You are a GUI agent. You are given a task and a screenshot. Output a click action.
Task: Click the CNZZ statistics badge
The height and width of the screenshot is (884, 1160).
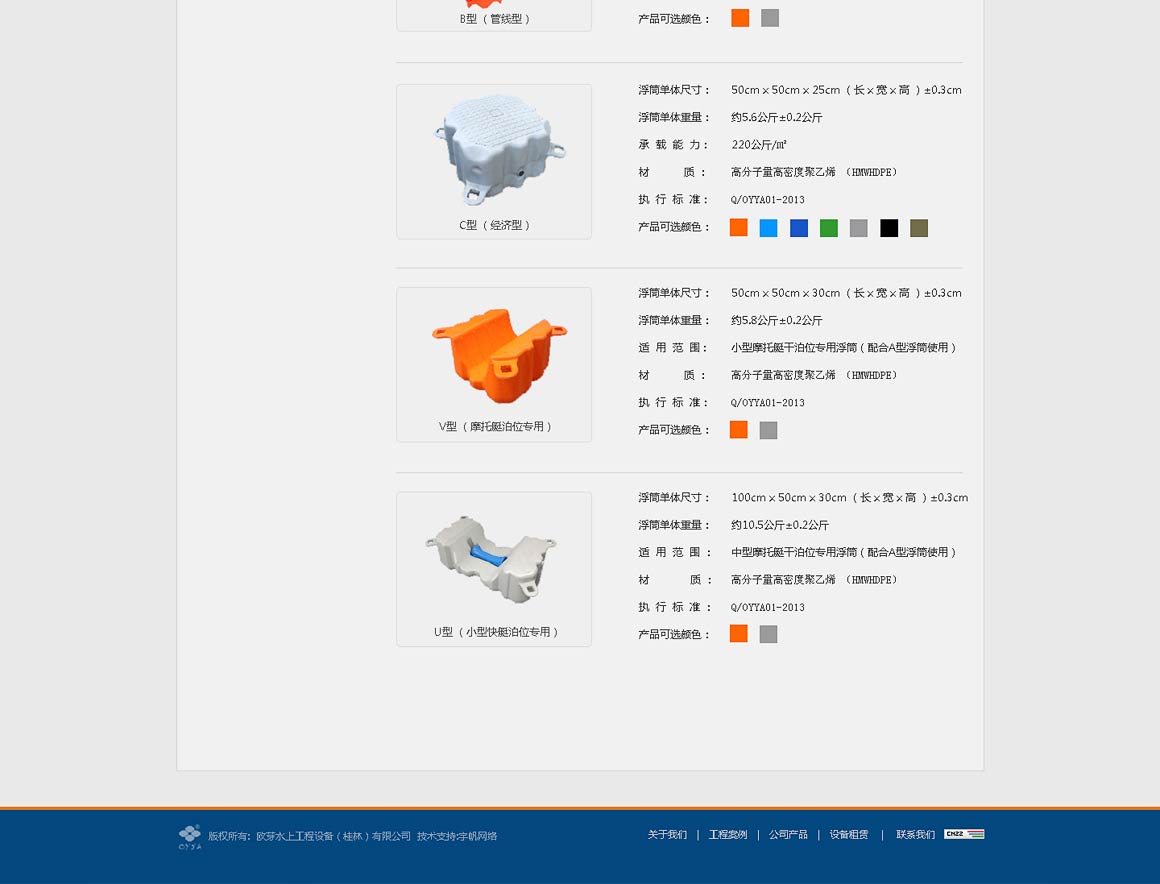pos(964,834)
